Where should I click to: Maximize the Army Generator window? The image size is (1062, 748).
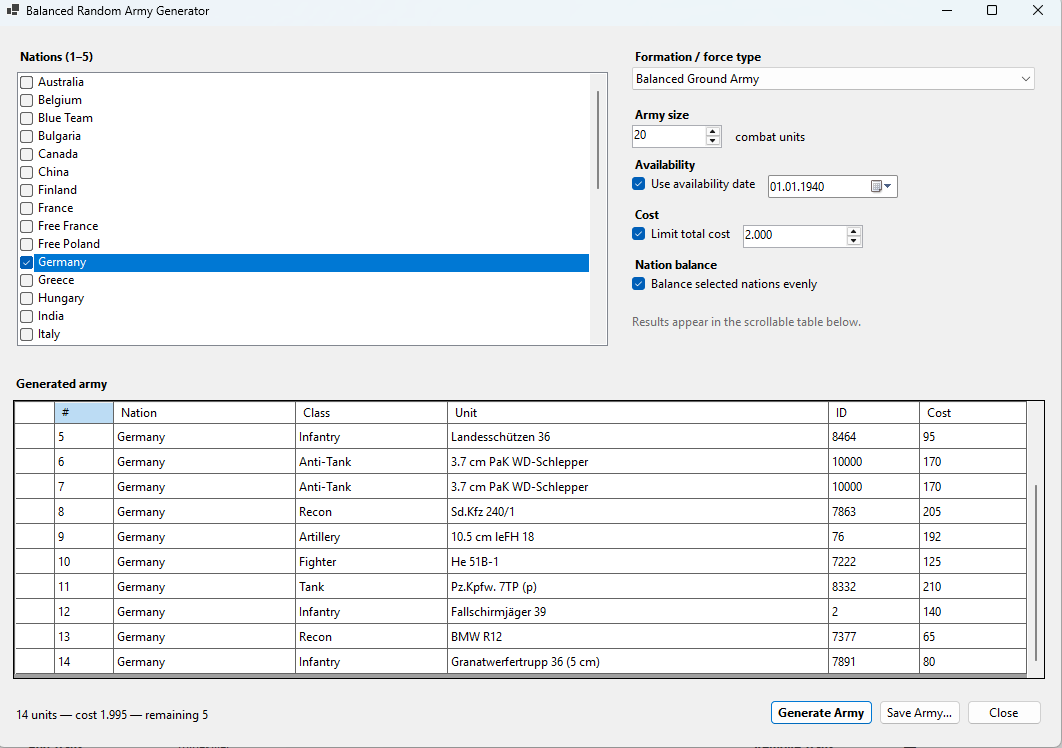click(992, 10)
